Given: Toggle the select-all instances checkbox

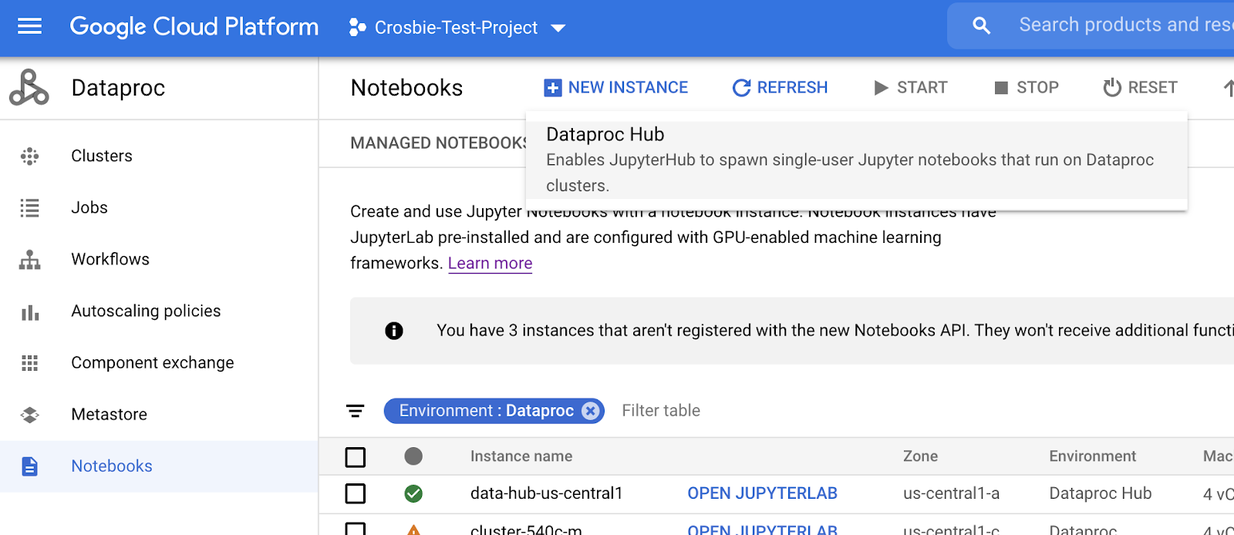Looking at the screenshot, I should [x=355, y=457].
